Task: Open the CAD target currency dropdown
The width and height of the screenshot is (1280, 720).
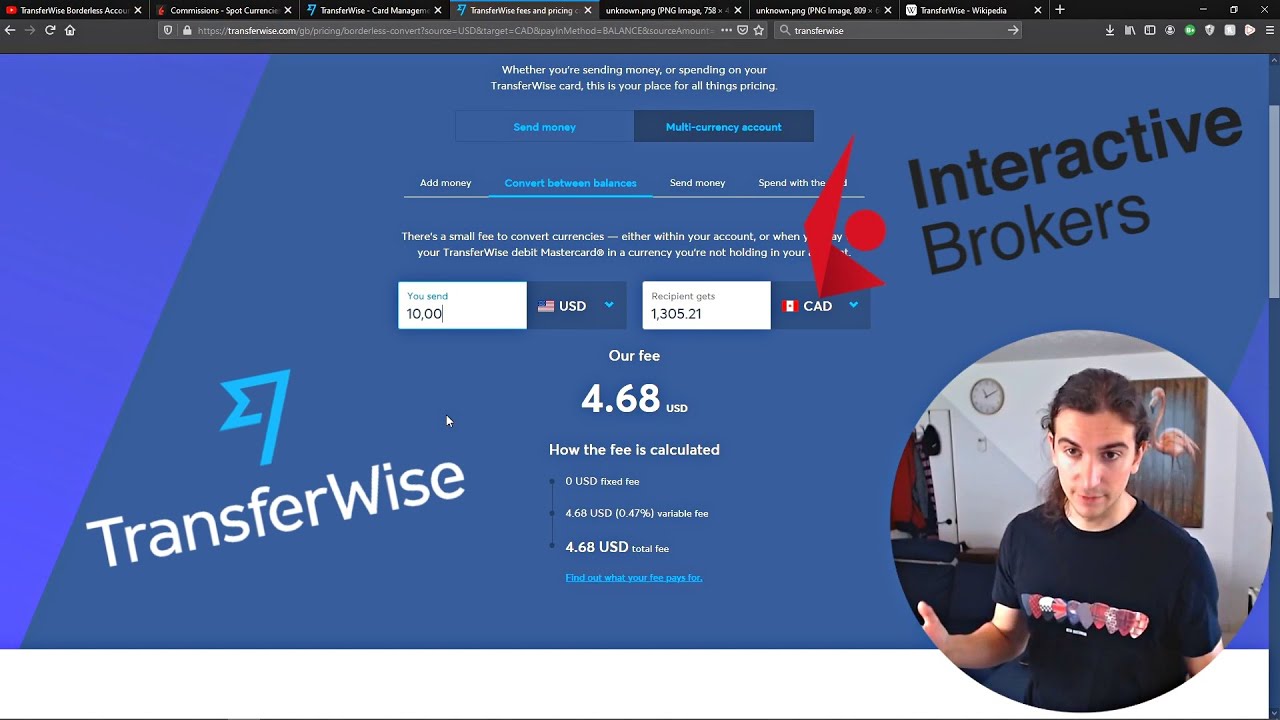Action: (x=821, y=306)
